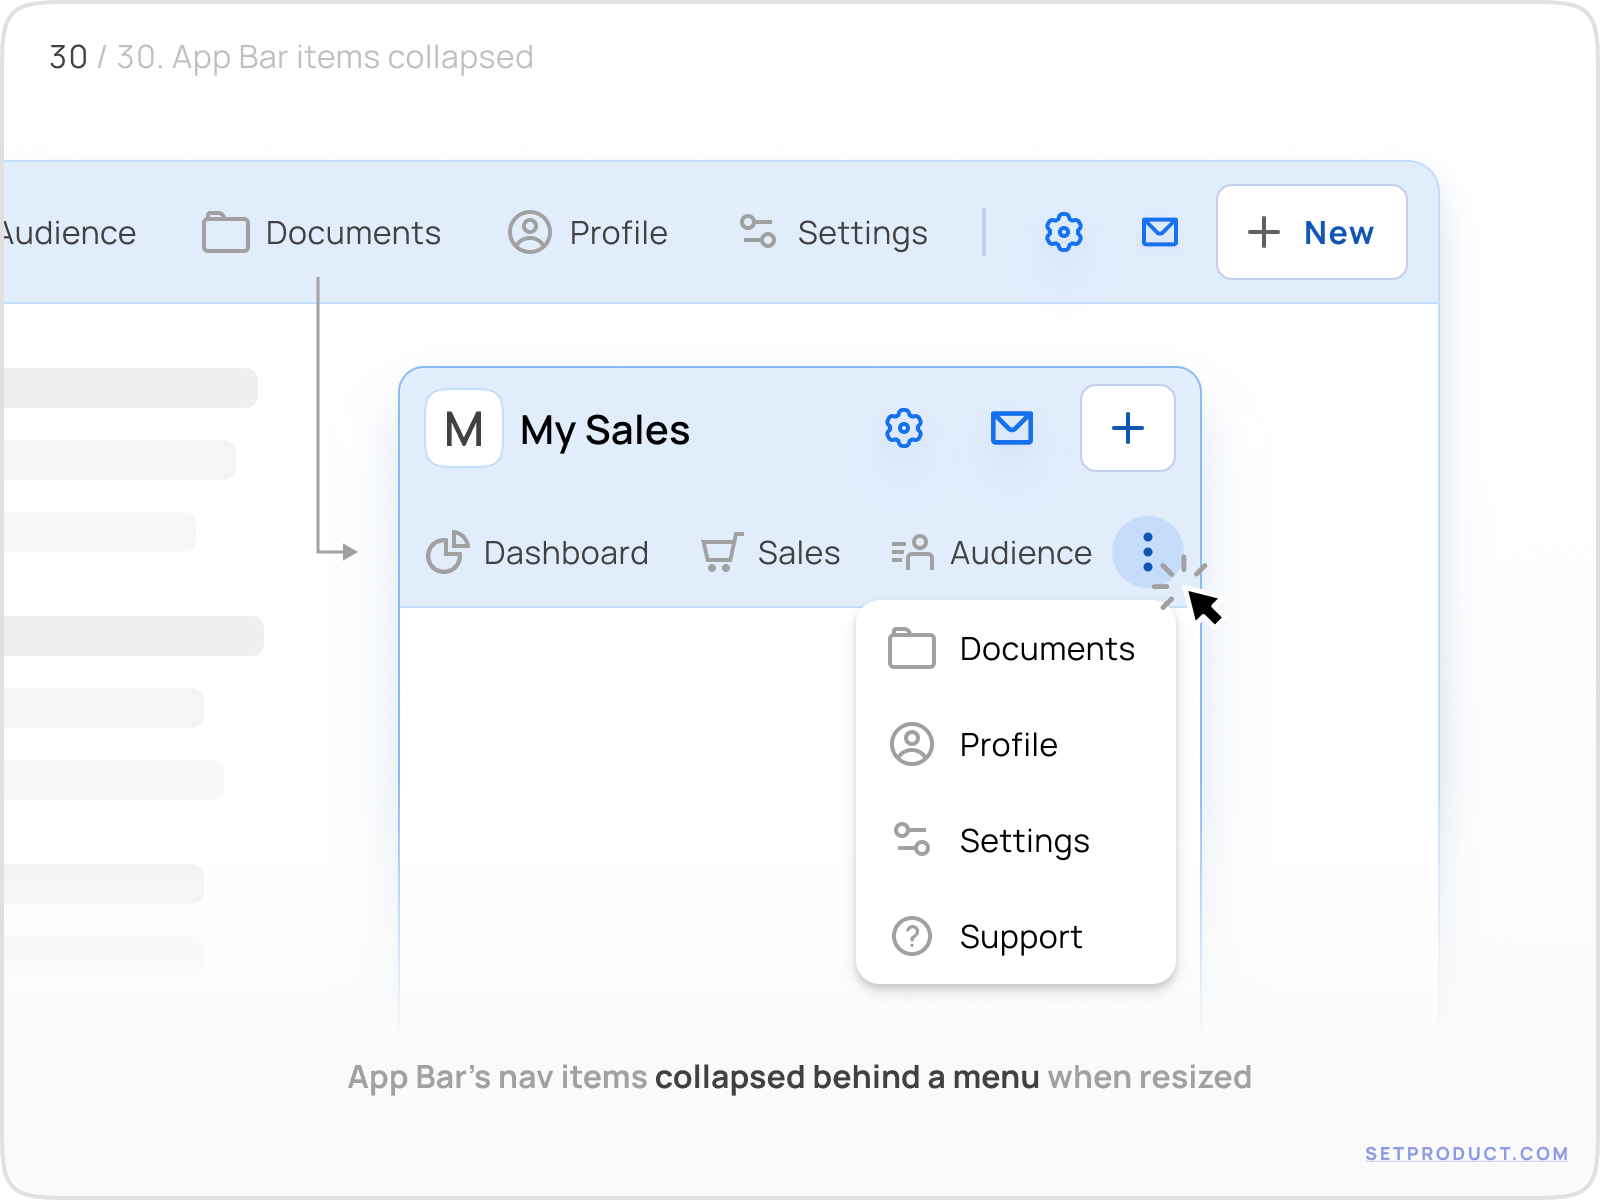
Task: Open the blue gear settings icon in My Sales header
Action: (903, 428)
